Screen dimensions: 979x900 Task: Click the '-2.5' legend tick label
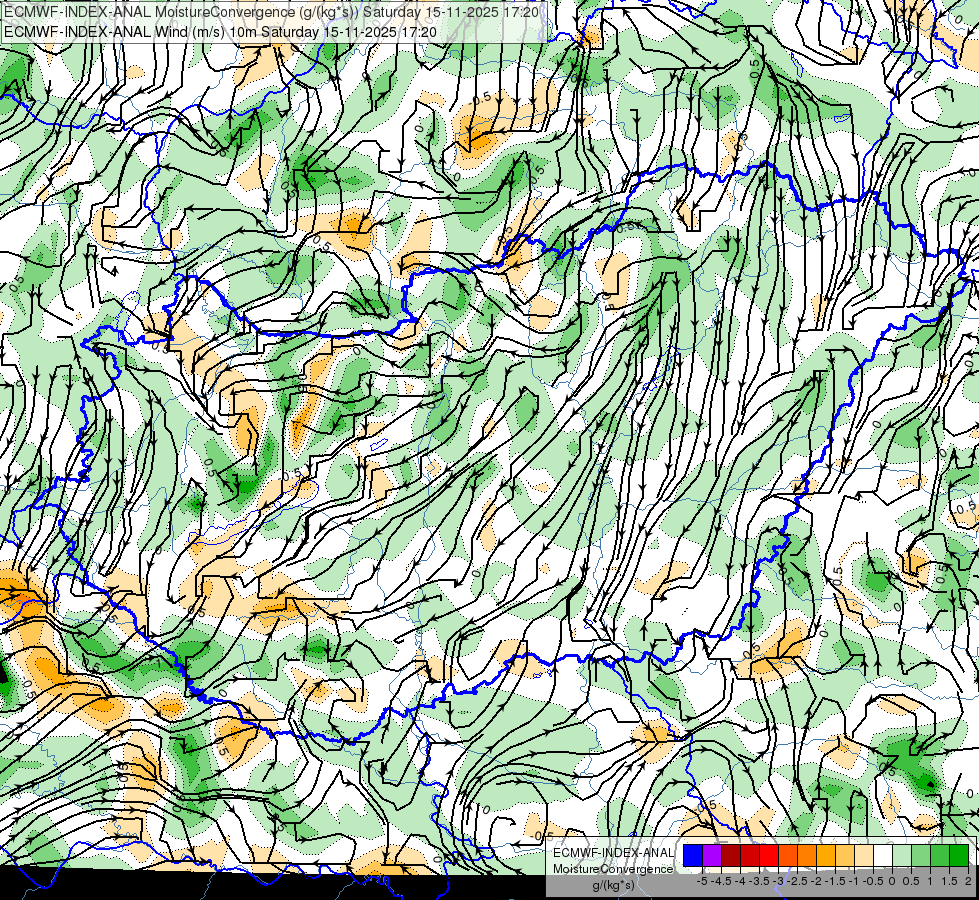(797, 881)
